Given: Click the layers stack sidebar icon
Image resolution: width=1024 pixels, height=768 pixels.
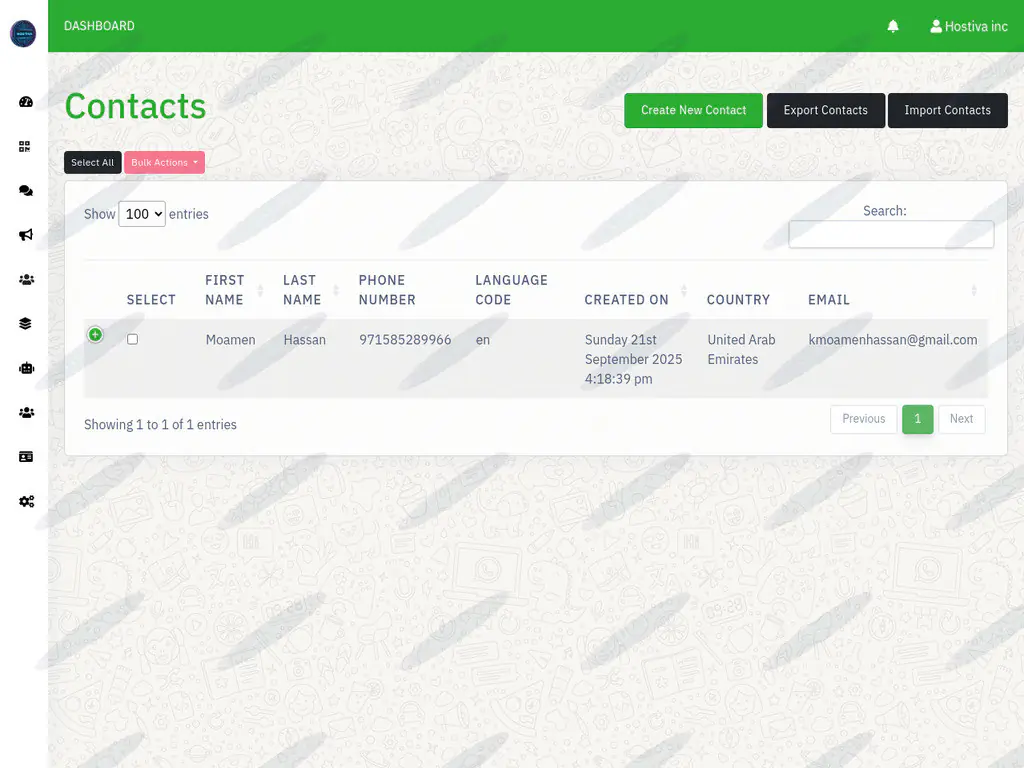Looking at the screenshot, I should [x=26, y=323].
